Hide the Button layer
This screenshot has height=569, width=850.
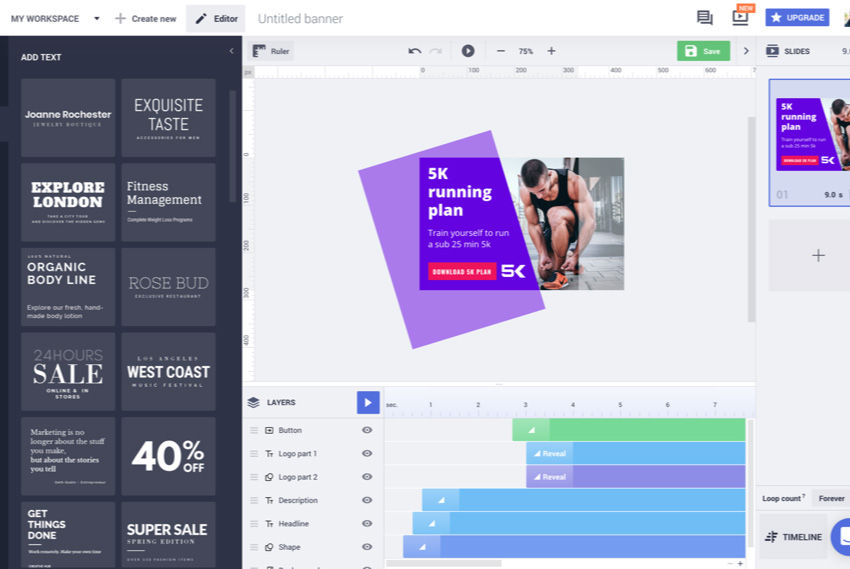(x=367, y=430)
